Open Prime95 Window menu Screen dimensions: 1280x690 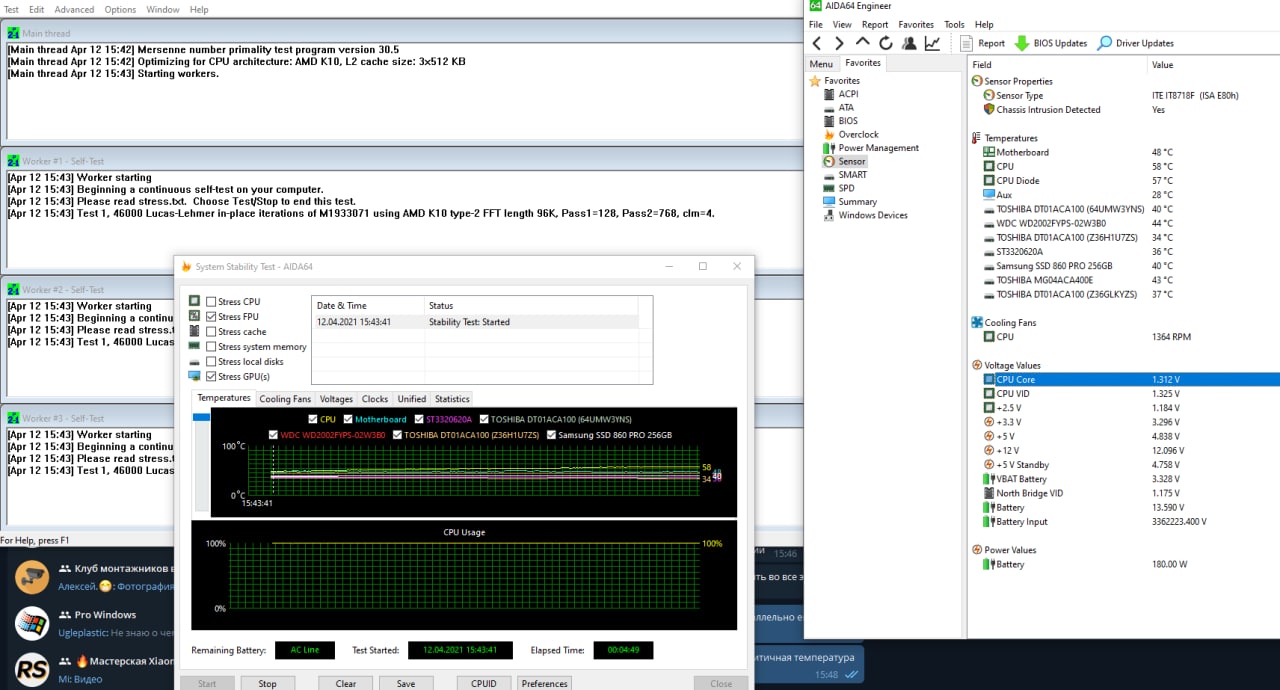point(163,9)
